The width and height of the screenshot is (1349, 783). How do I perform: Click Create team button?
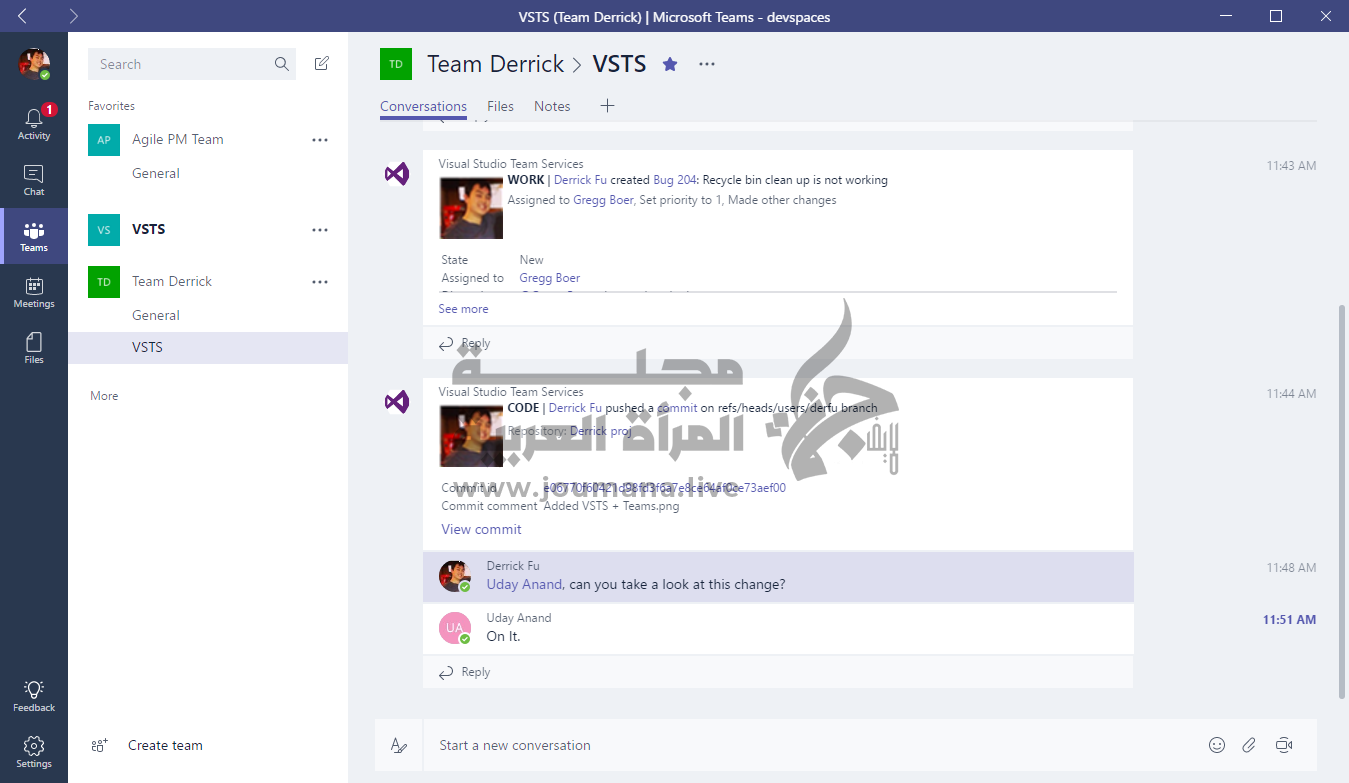(165, 745)
